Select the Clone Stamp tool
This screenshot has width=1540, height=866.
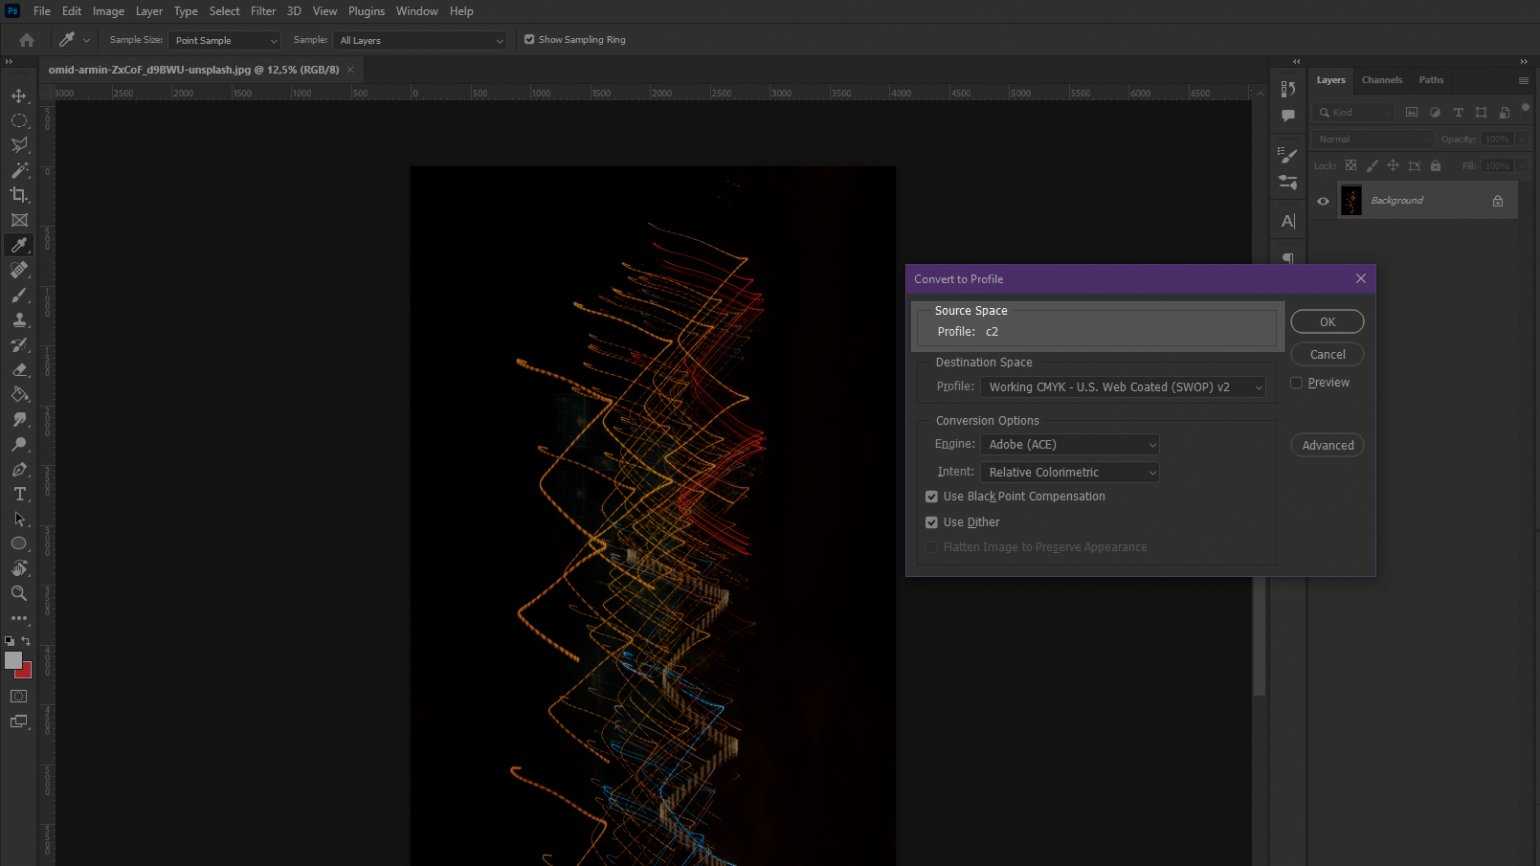19,320
